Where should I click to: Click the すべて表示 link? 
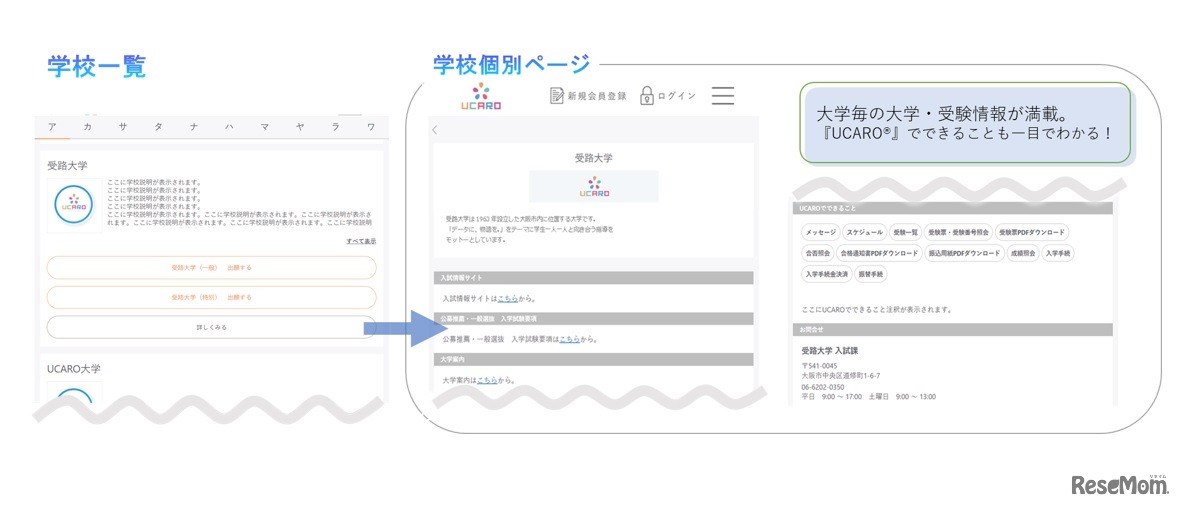coord(361,241)
